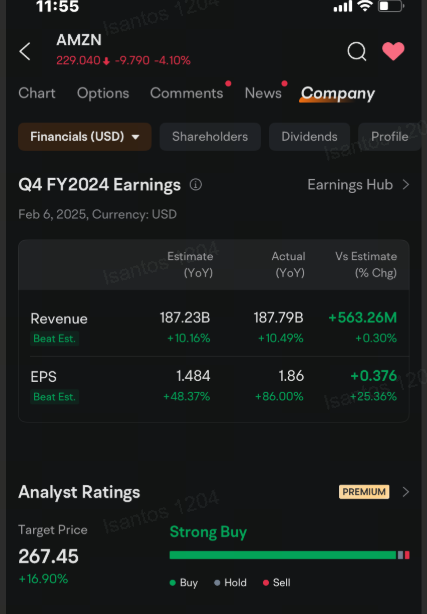Tap the Revenue Beat Est. badge
The width and height of the screenshot is (427, 614).
54,338
